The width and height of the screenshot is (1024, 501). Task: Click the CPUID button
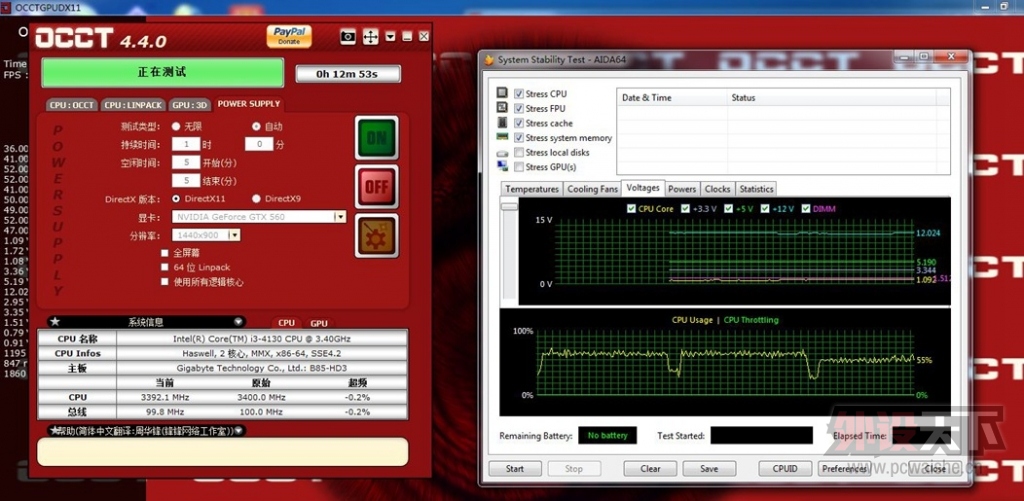point(785,468)
